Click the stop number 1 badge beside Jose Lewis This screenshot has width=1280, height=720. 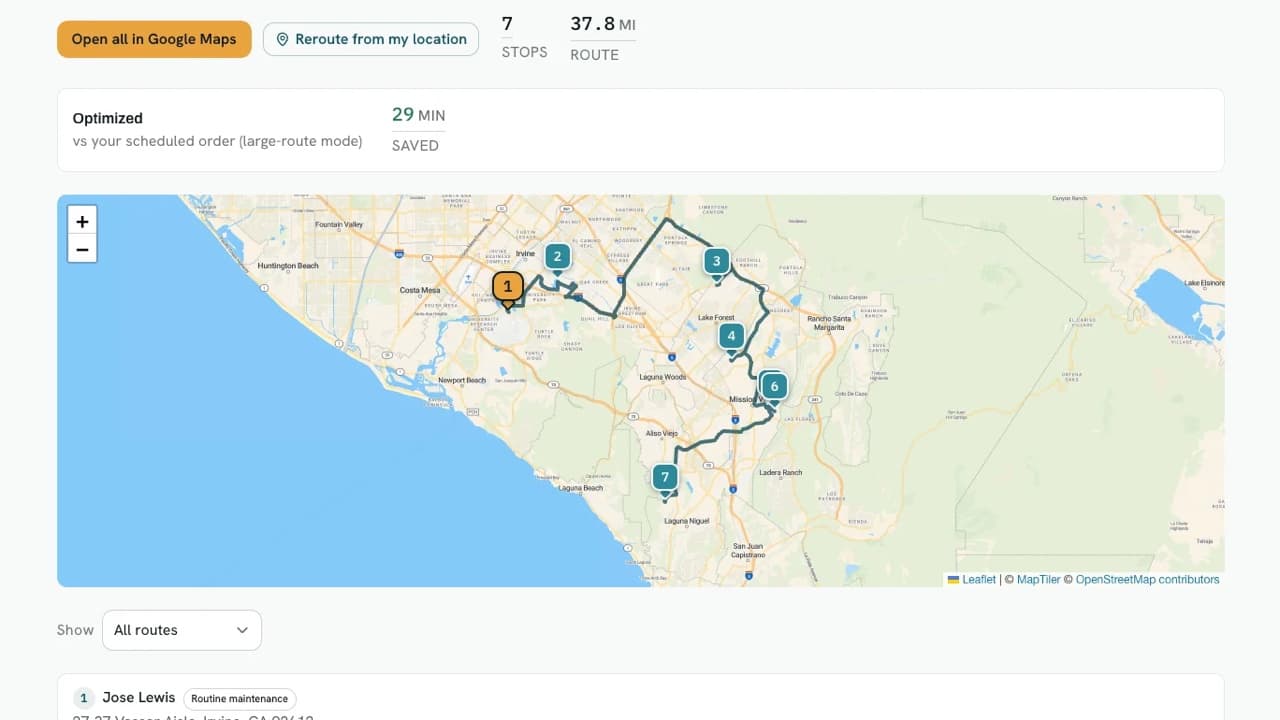click(84, 698)
